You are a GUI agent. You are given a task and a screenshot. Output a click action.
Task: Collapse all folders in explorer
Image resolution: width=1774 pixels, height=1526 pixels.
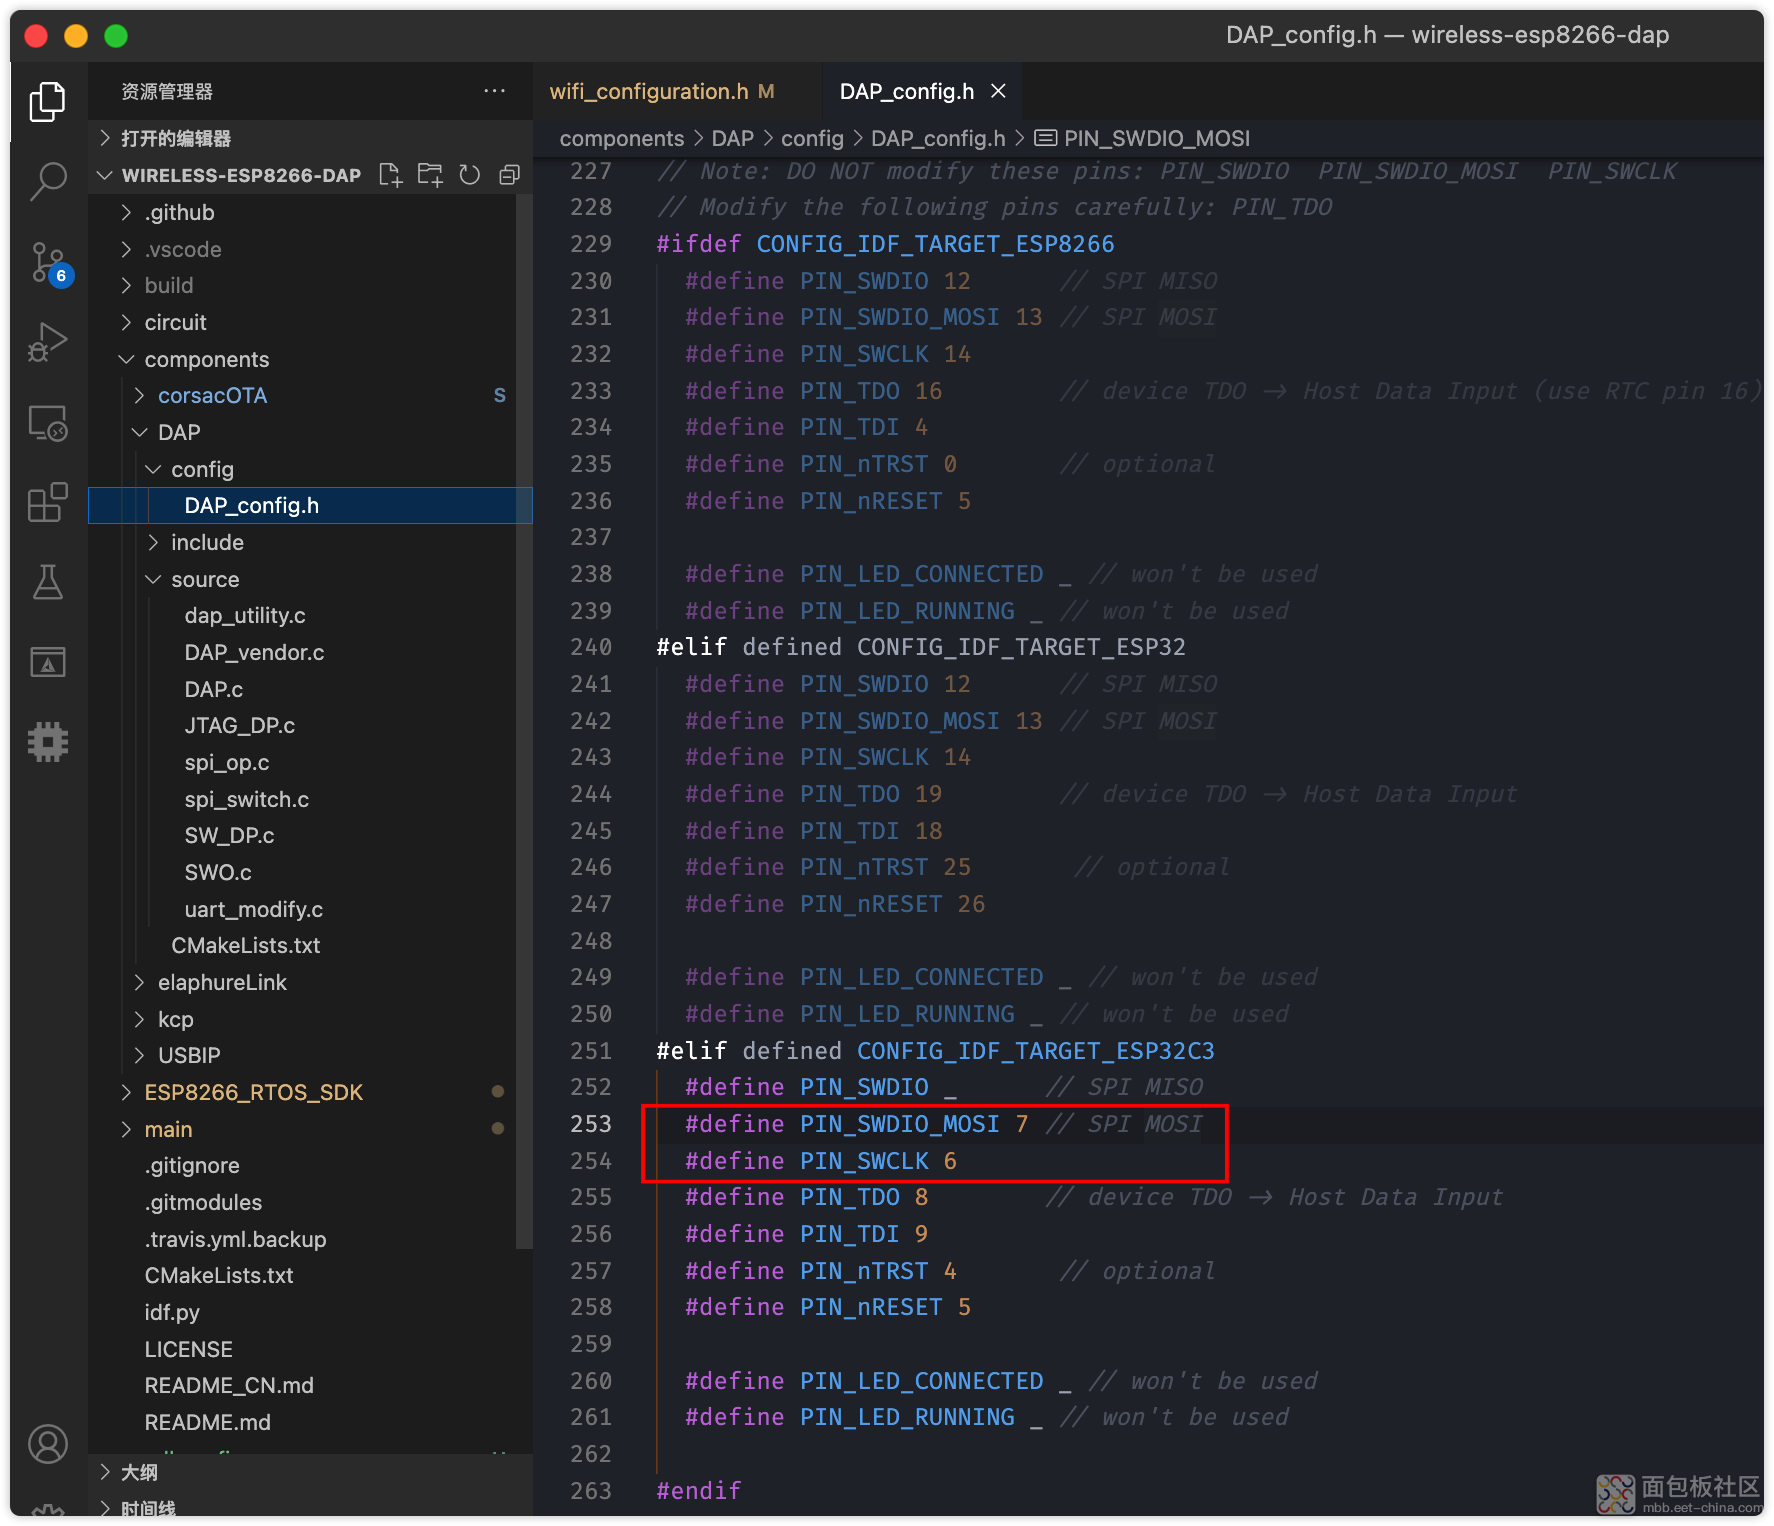pyautogui.click(x=510, y=175)
